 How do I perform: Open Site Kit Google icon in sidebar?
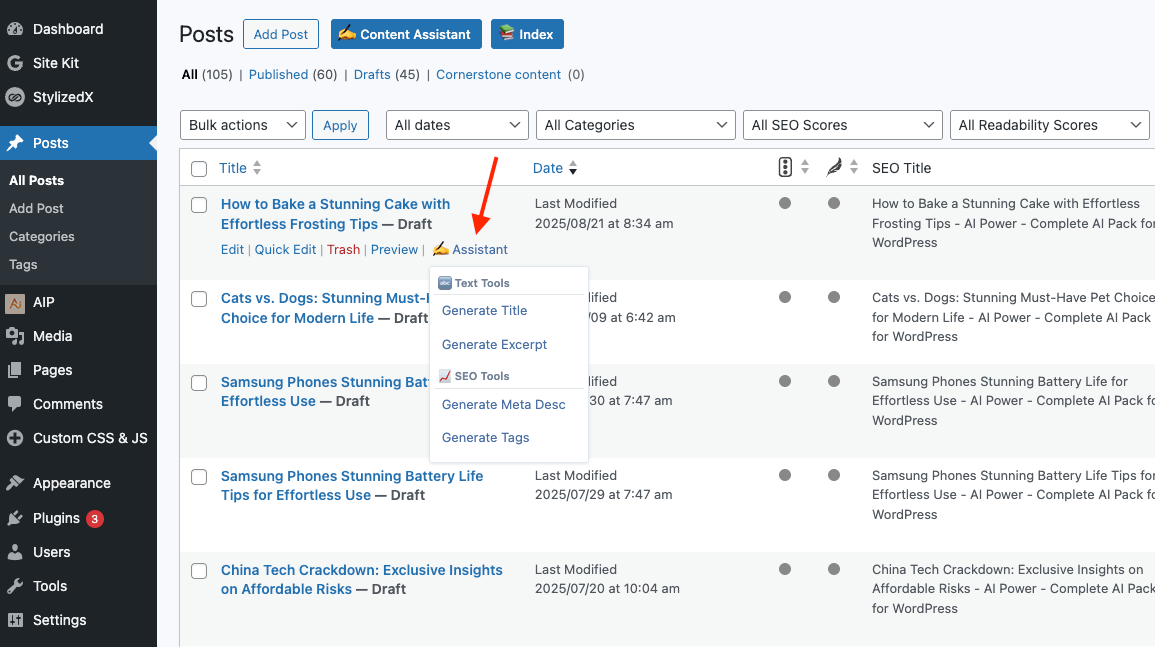[15, 63]
